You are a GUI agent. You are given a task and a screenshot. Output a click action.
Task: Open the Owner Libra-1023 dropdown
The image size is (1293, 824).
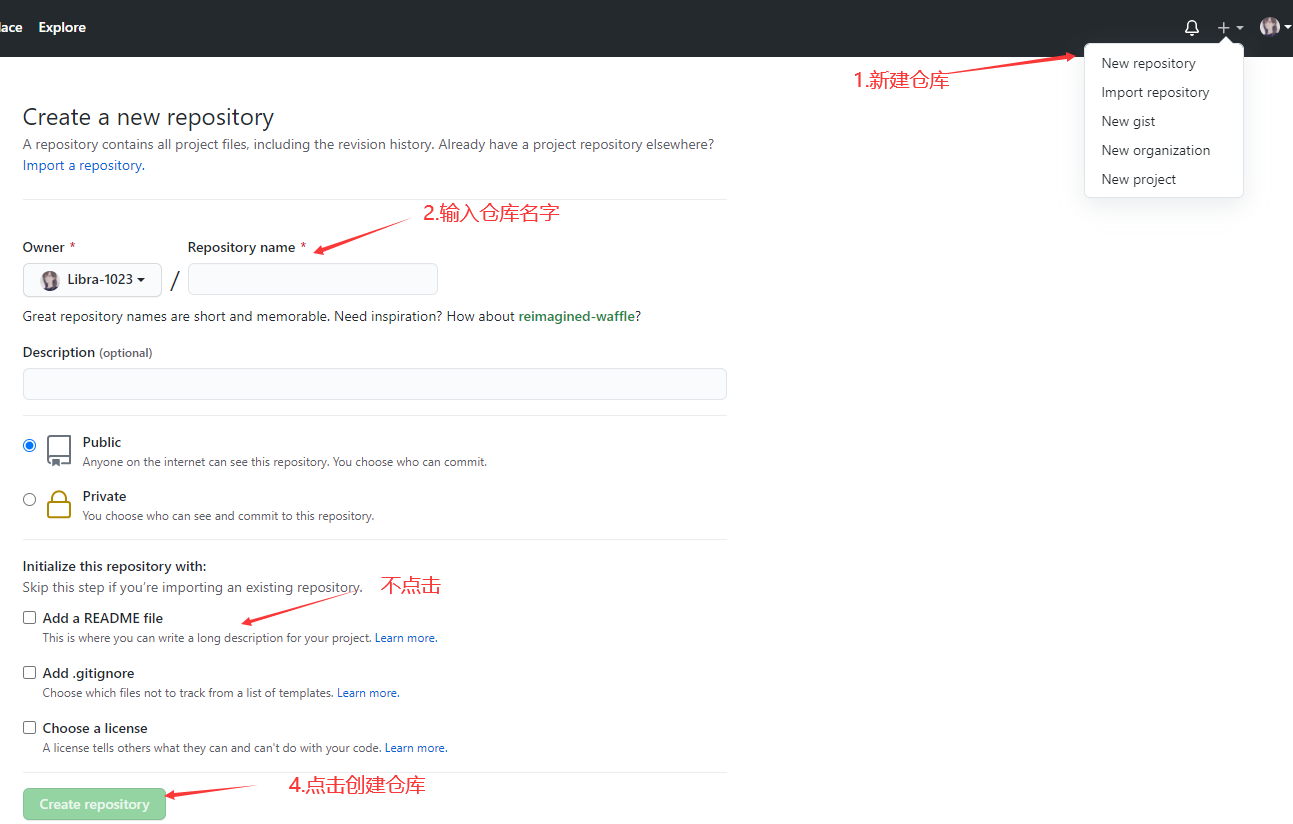(x=92, y=280)
